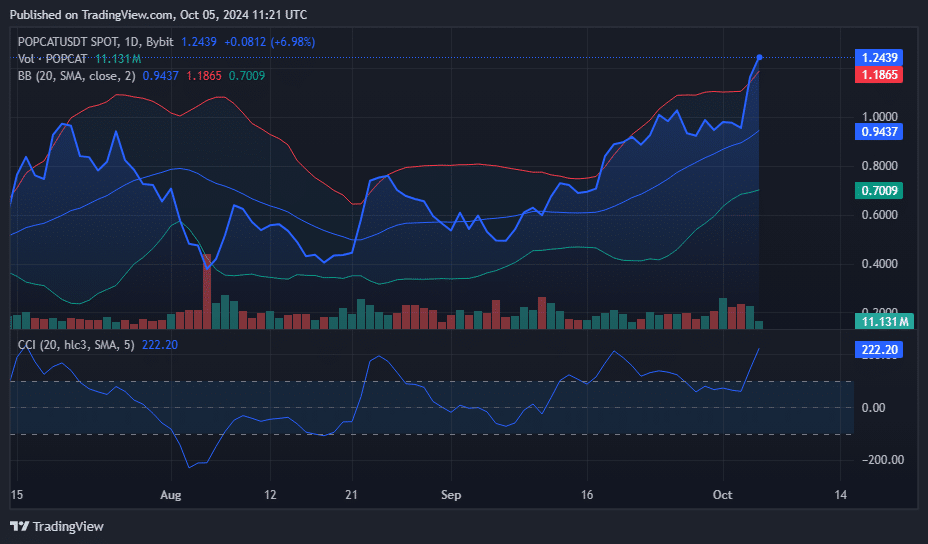Click the Aug label on time axis
This screenshot has width=928, height=544.
tap(171, 495)
